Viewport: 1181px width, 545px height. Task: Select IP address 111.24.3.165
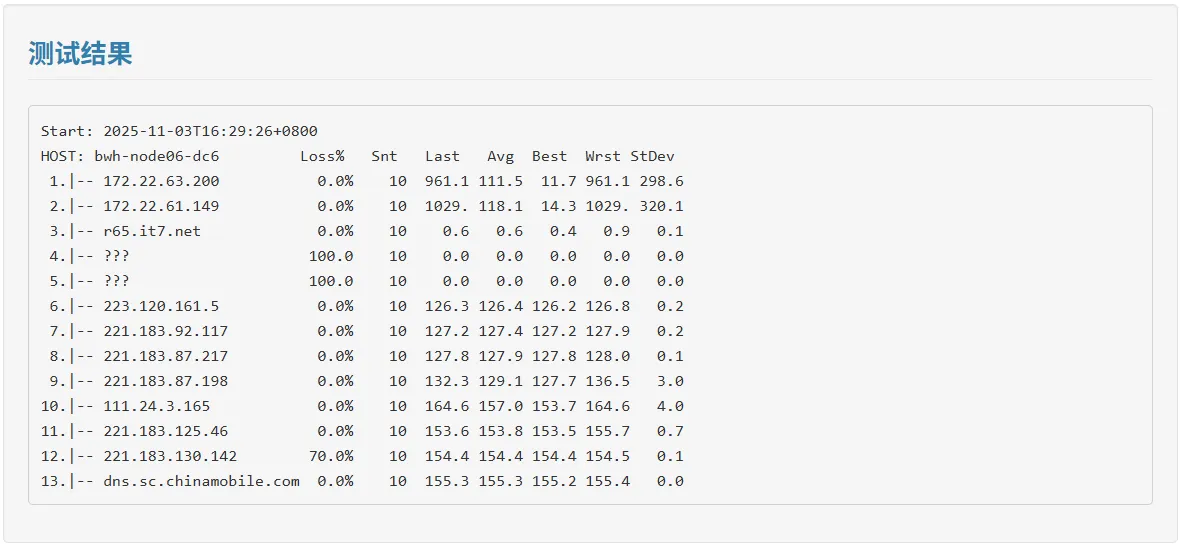[x=157, y=406]
